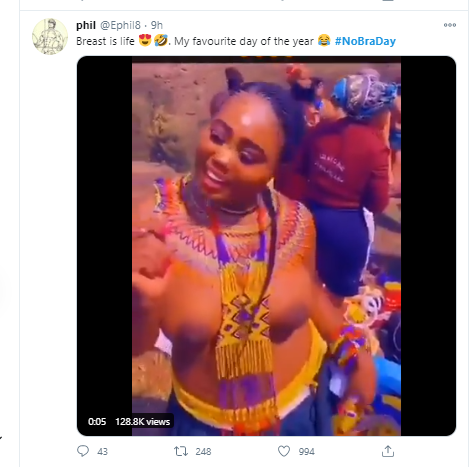Open the share tweet upload icon
This screenshot has height=467, width=471.
388,451
